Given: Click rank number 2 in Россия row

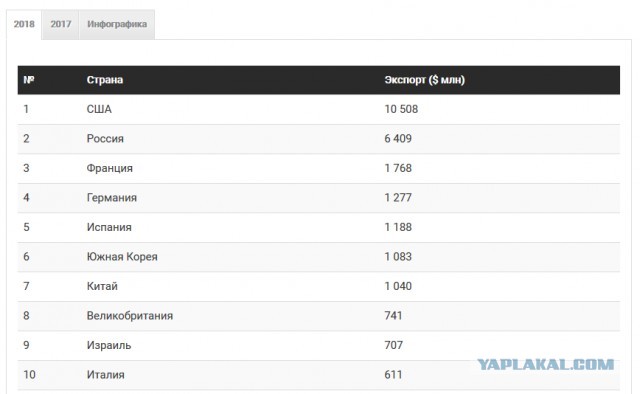Looking at the screenshot, I should point(26,139).
